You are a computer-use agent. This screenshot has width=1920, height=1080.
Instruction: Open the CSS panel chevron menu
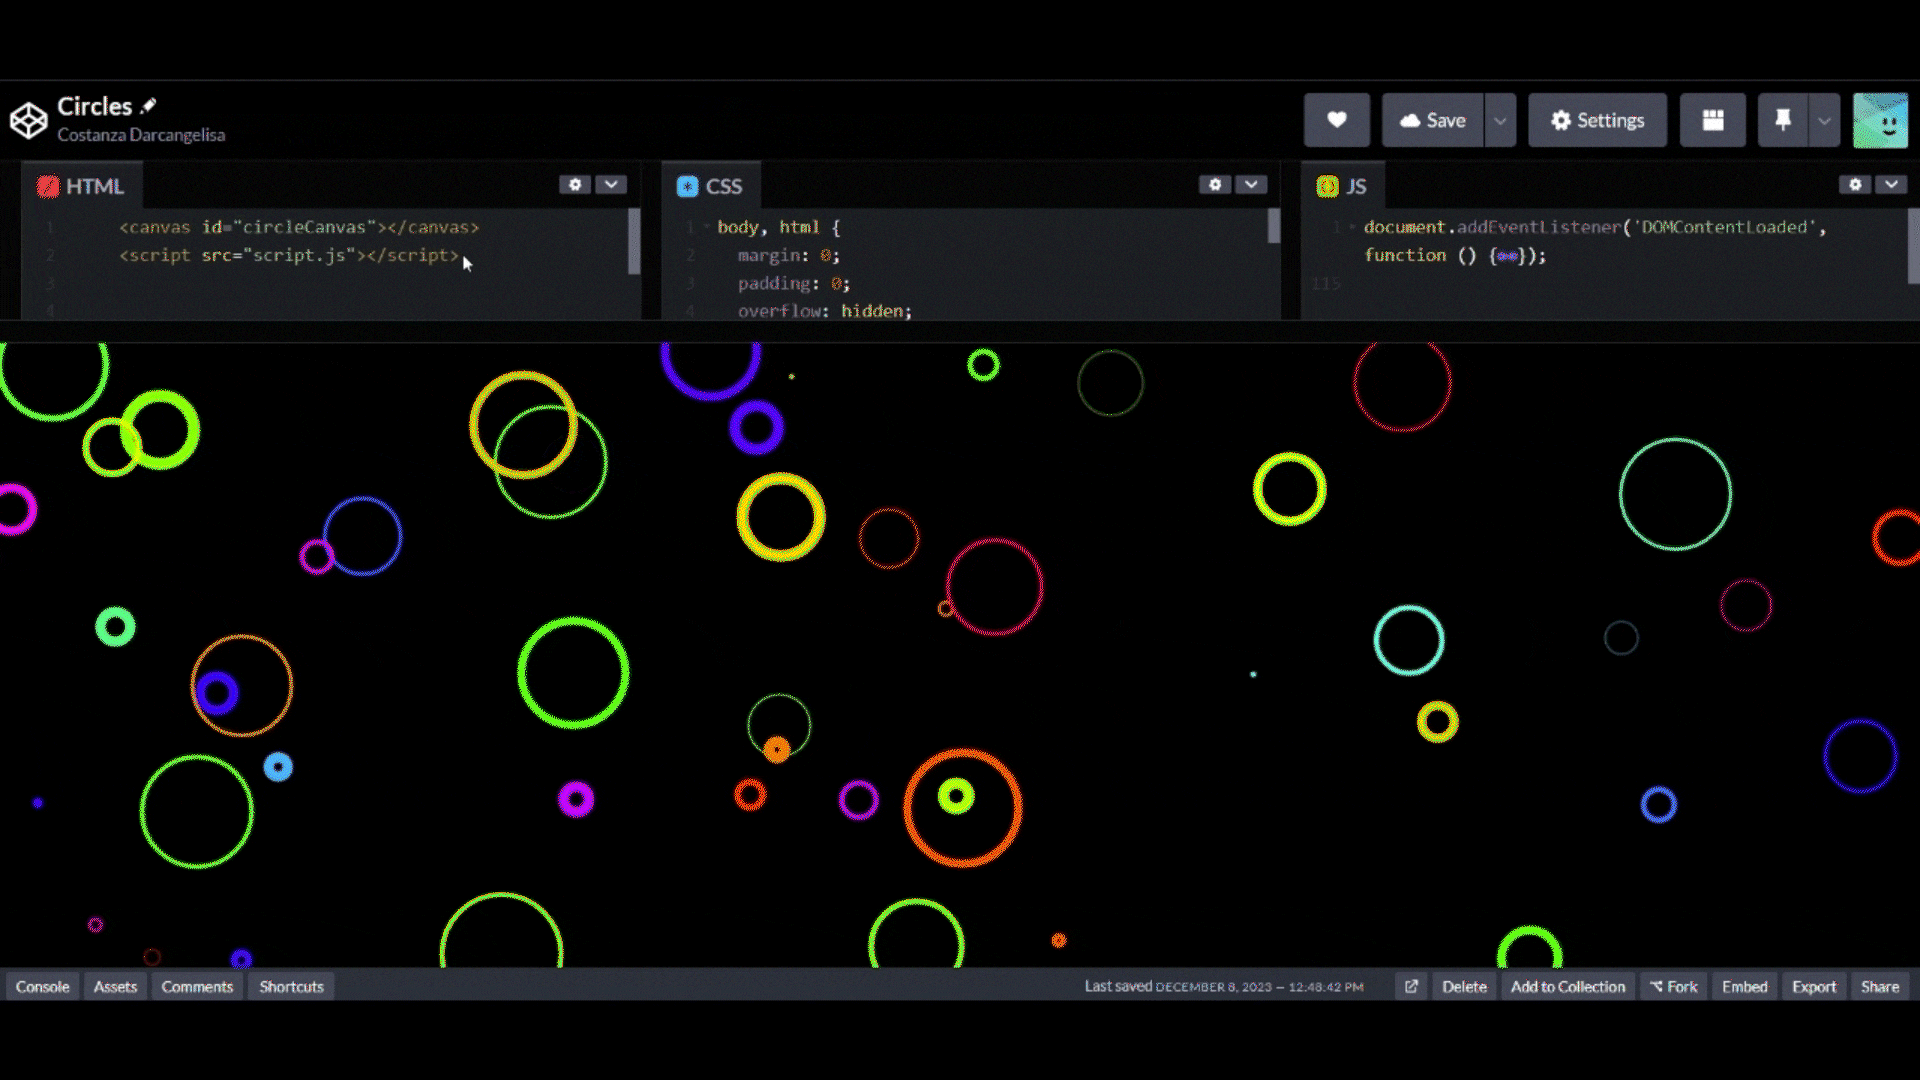1251,185
